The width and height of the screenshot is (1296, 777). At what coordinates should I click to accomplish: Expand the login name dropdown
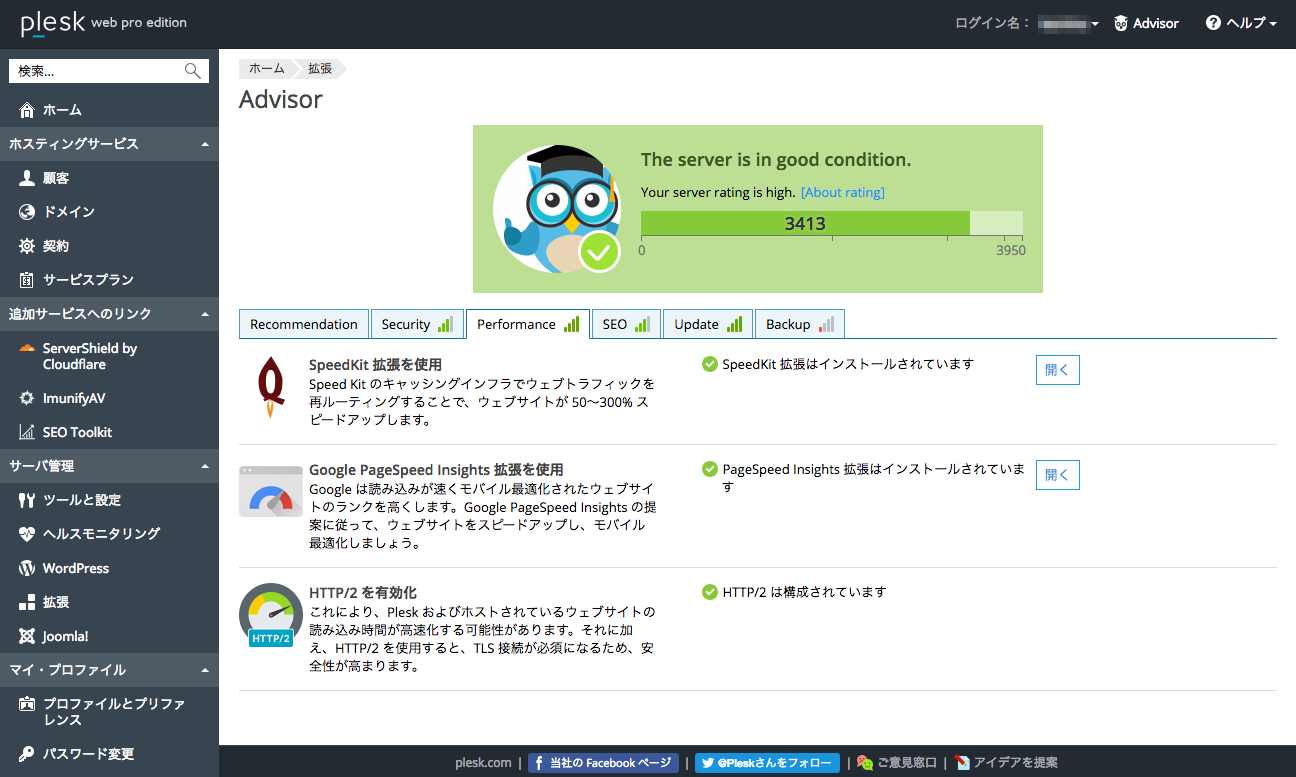1068,23
